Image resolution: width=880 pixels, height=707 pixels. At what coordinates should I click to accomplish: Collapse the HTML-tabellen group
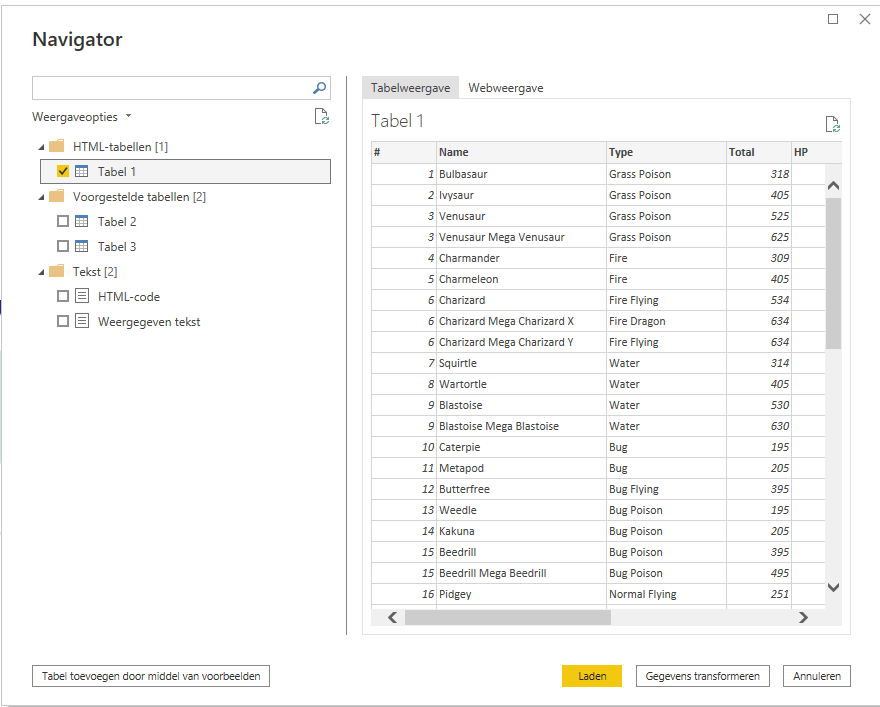click(41, 147)
